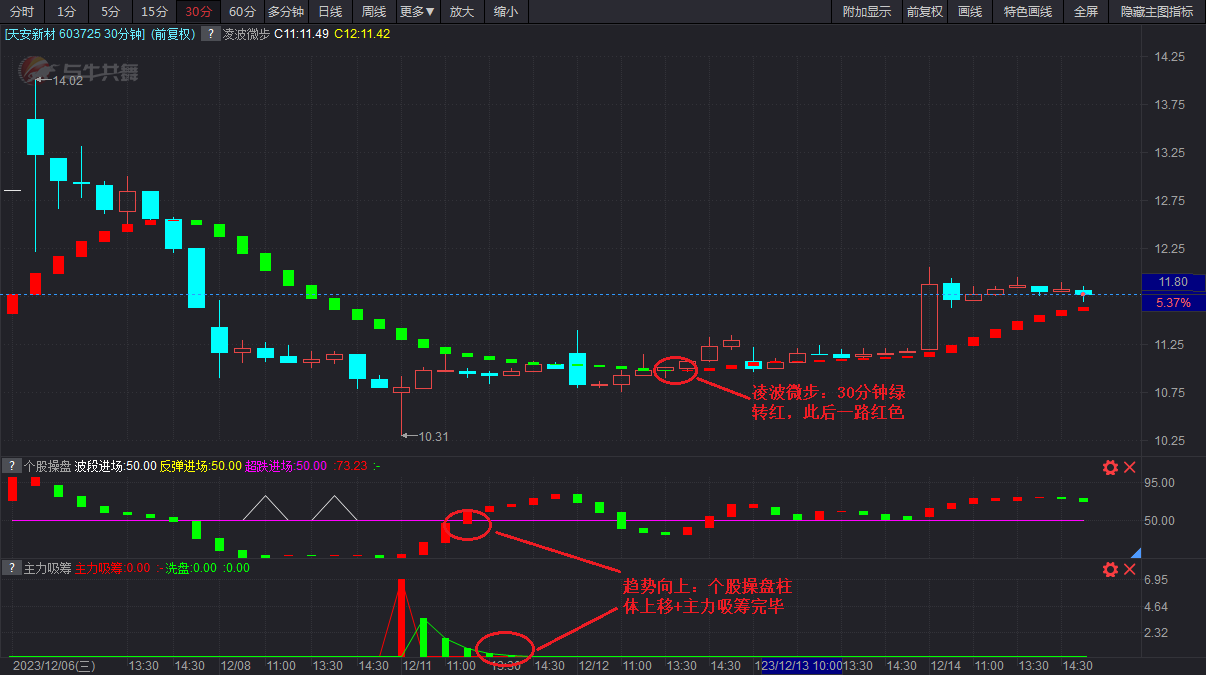Click the blue corner triangle in 个股操盘 panel
Screen dimensions: 1206x675
[x=1136, y=552]
